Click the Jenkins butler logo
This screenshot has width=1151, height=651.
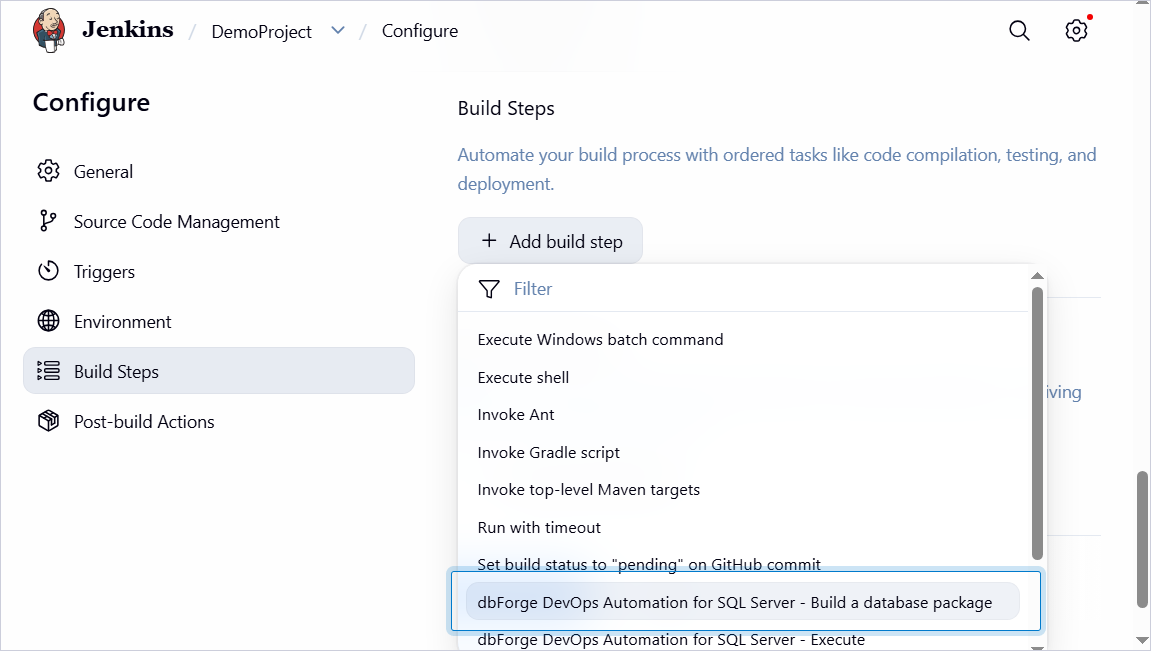click(x=49, y=30)
